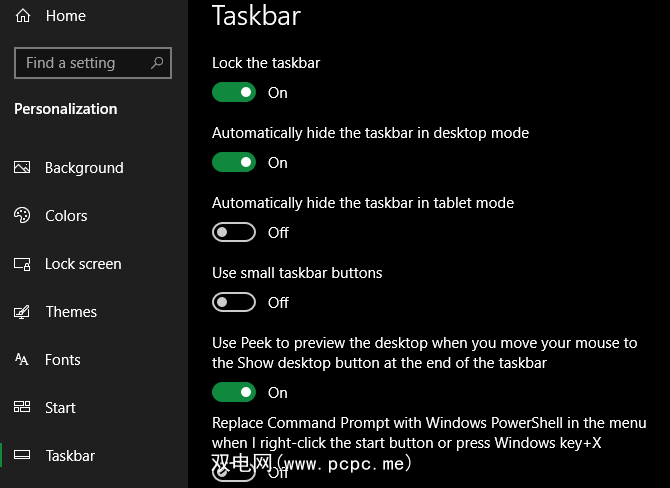This screenshot has width=670, height=488.
Task: Go to Lock screen settings
Action: click(83, 264)
